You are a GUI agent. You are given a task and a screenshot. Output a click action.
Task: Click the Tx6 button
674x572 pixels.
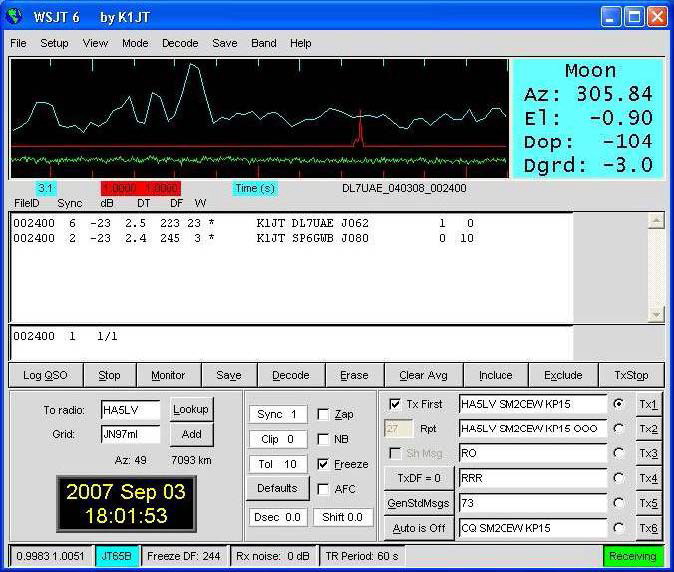coord(648,528)
